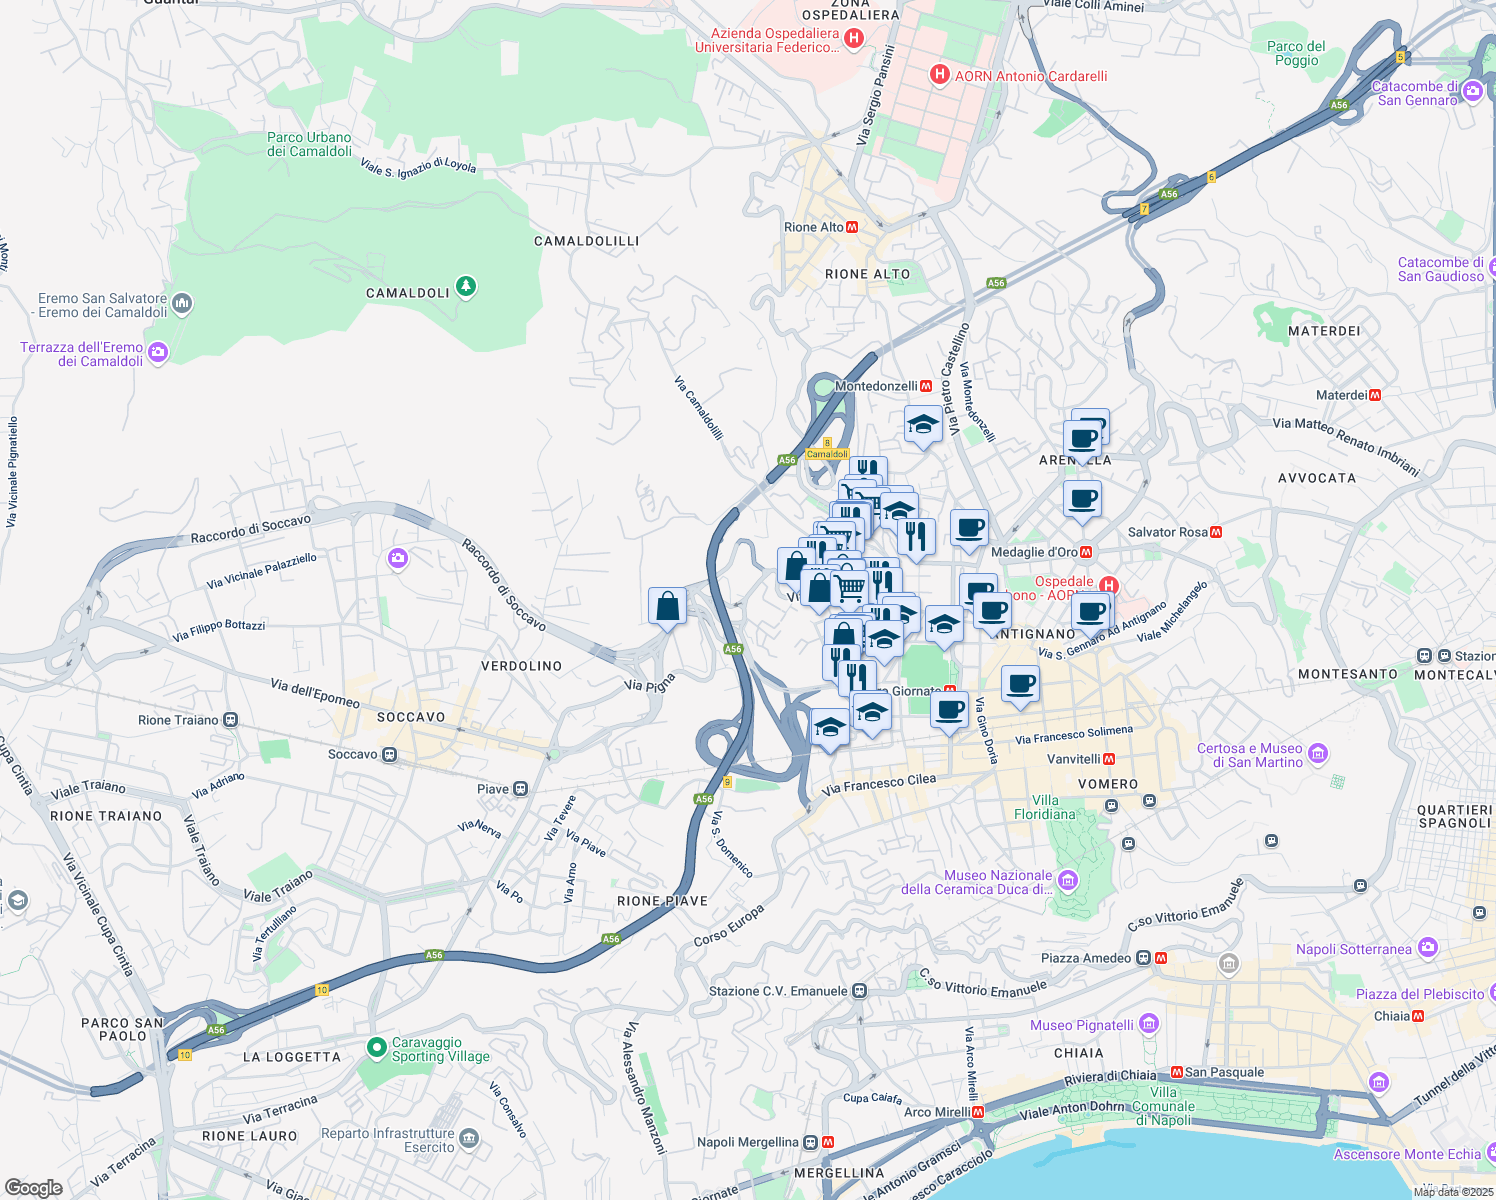Select the Parco Urbano dei Camaldoli label
Screen dimensions: 1496x1200
pyautogui.click(x=309, y=144)
